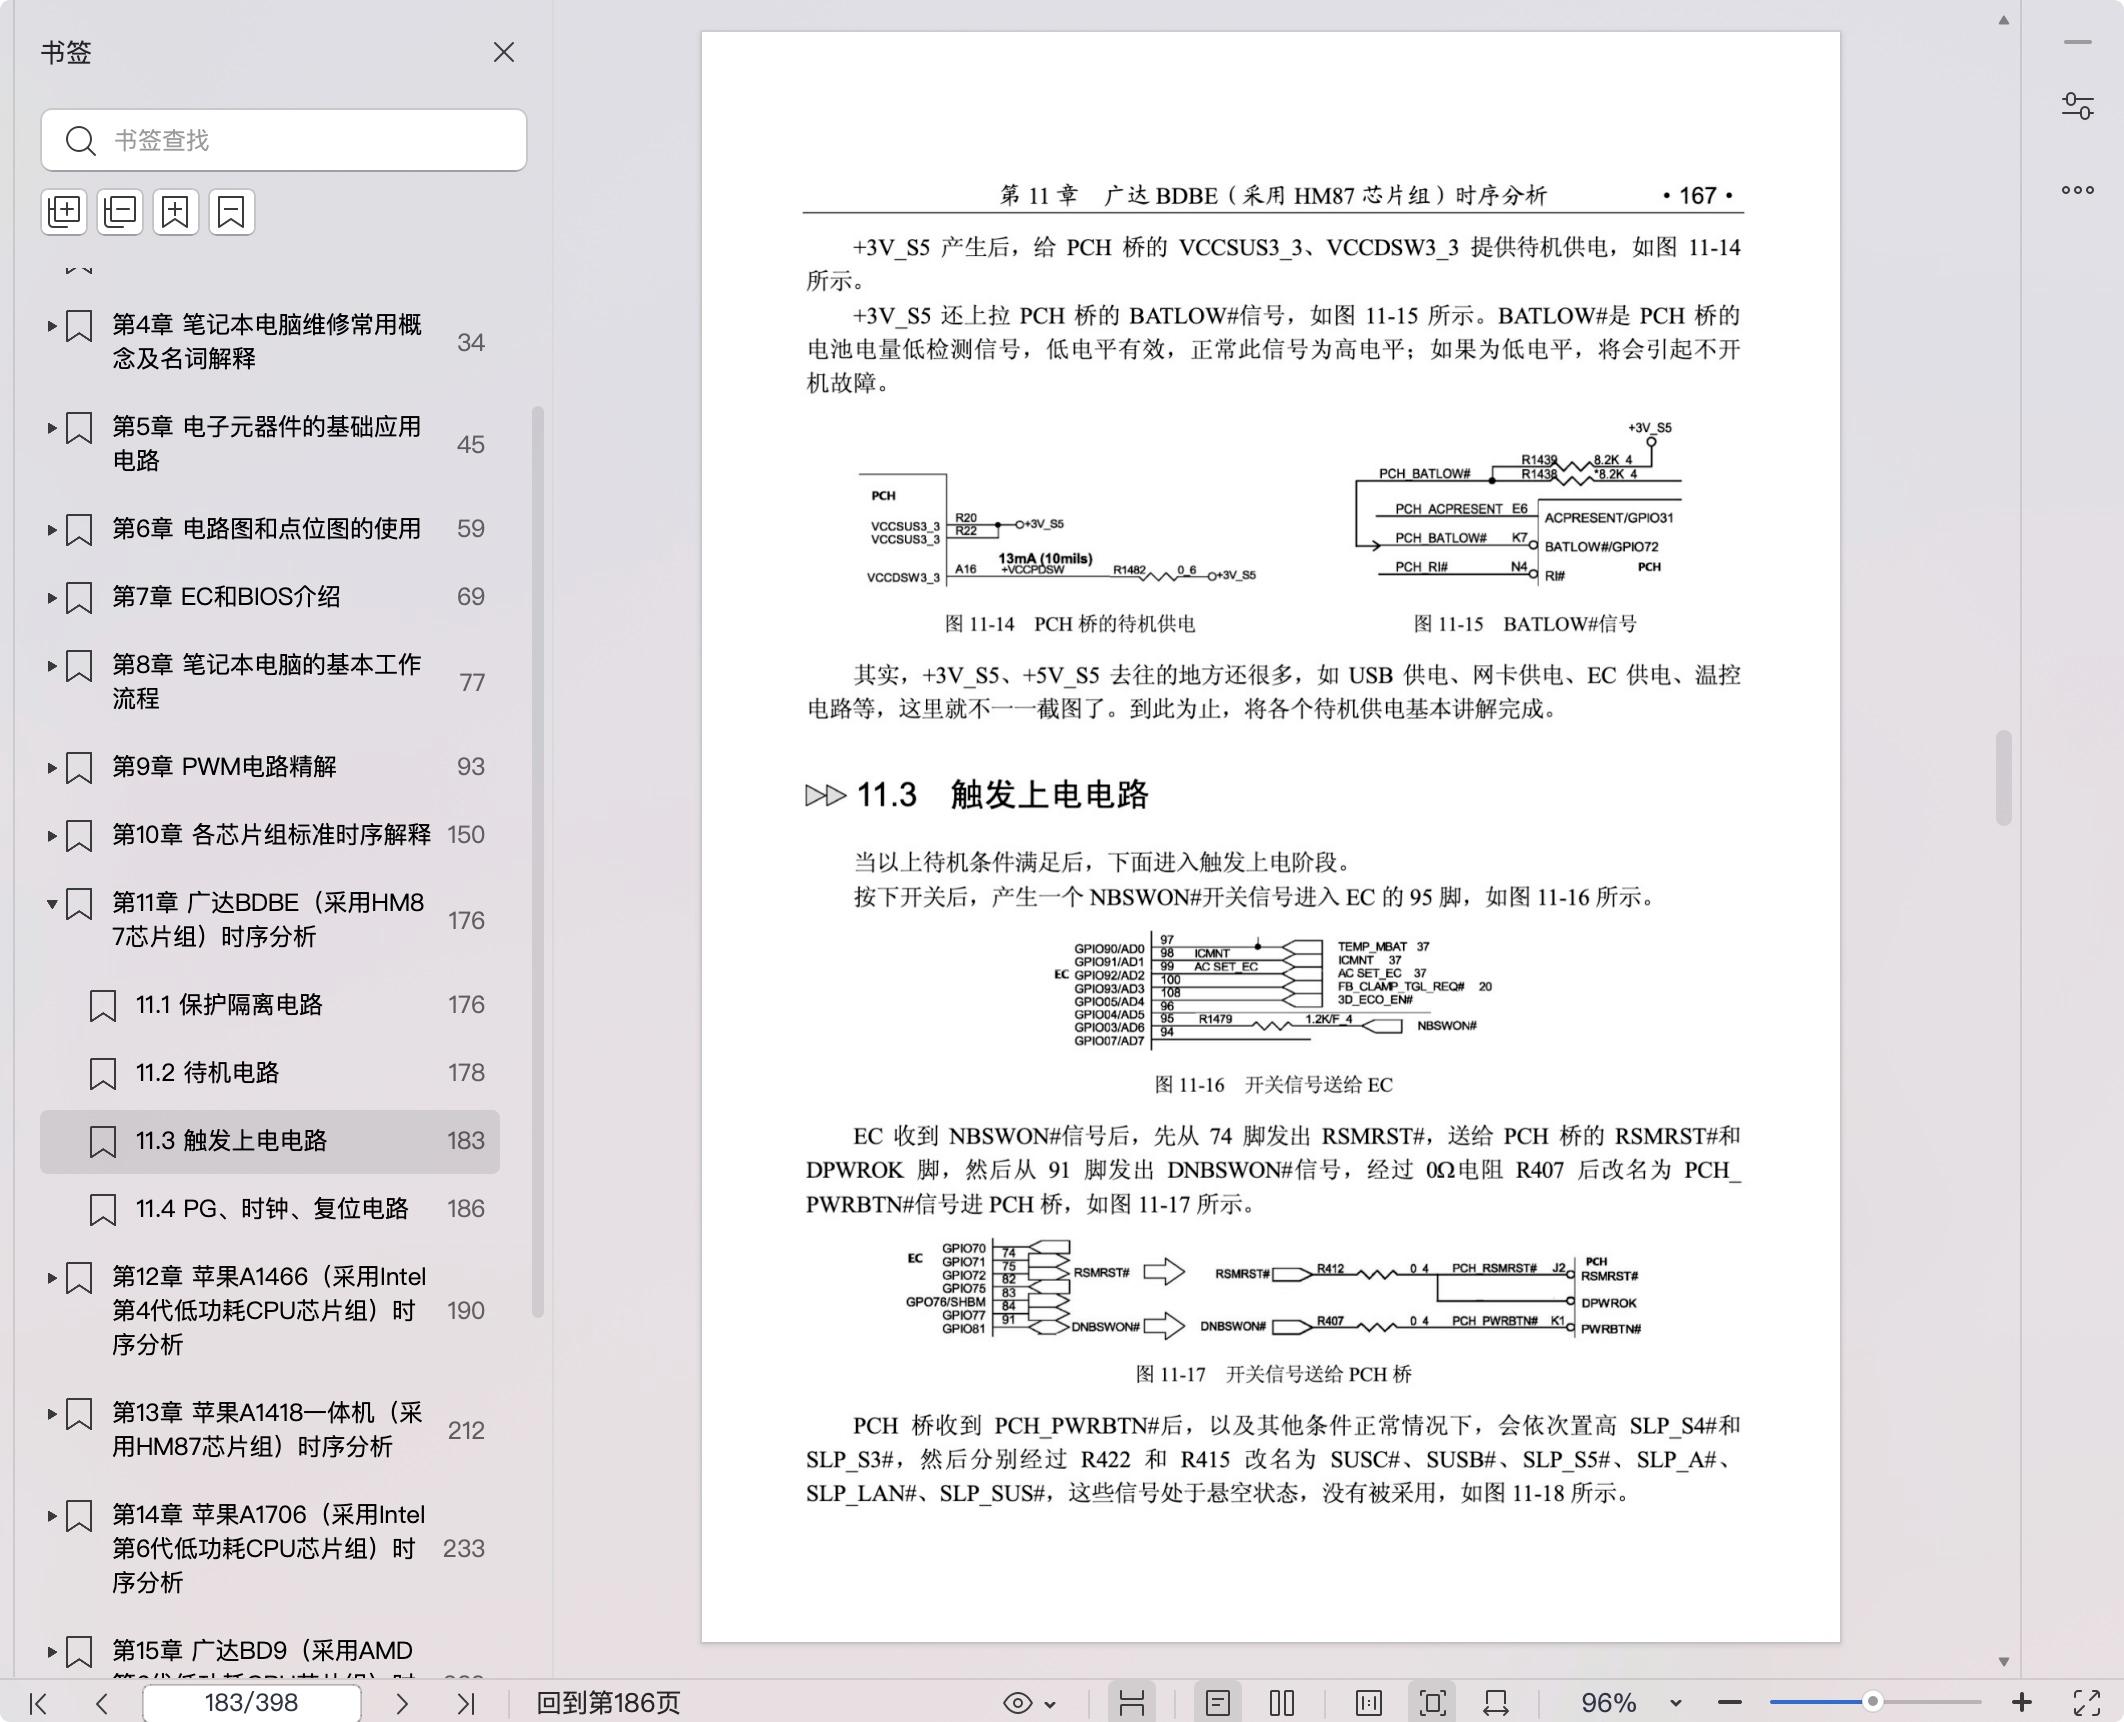Open the more options ellipsis

(x=2078, y=190)
